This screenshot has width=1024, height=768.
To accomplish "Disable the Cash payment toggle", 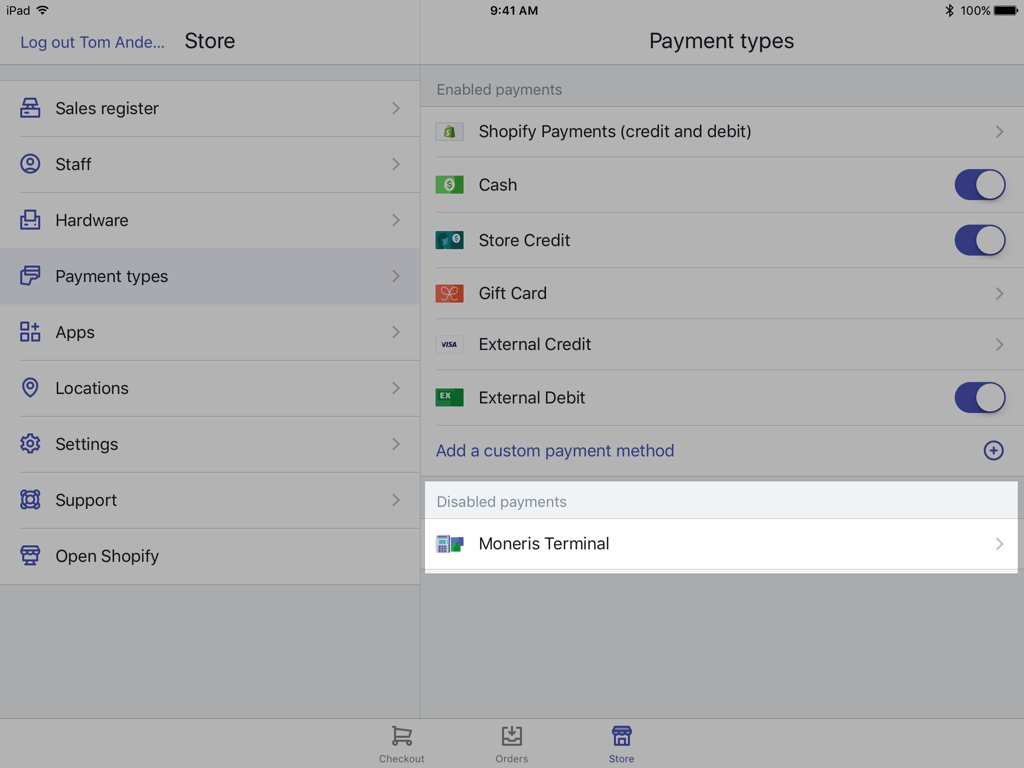I will pos(980,185).
